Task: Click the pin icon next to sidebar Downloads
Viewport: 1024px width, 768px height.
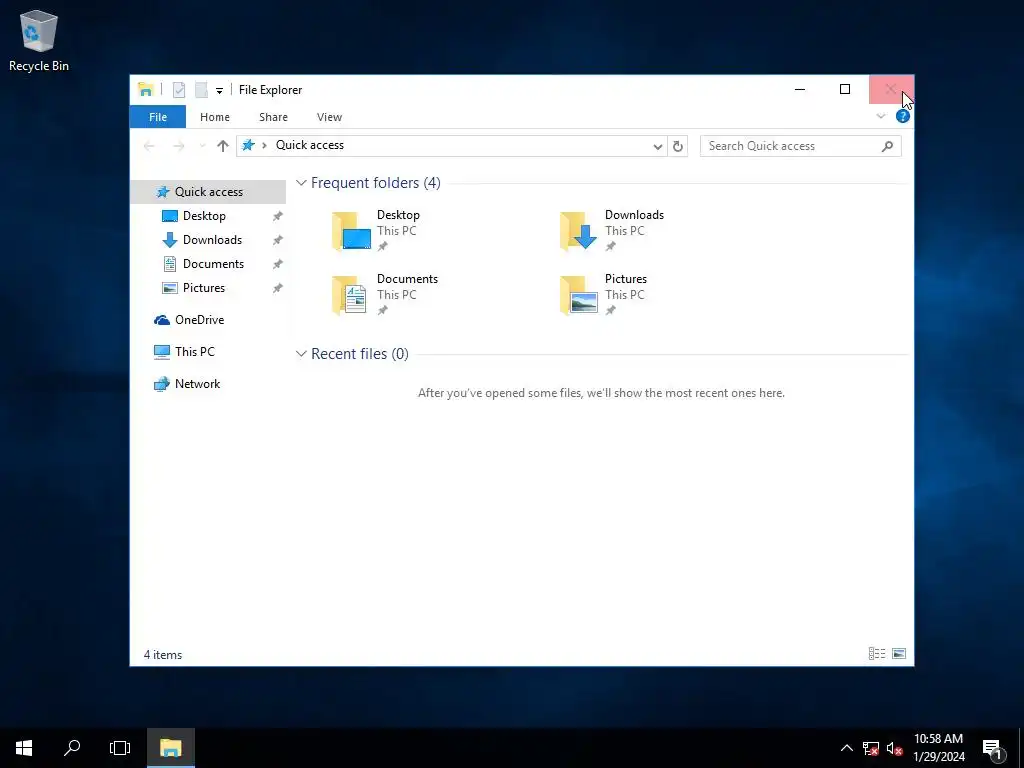Action: (278, 240)
